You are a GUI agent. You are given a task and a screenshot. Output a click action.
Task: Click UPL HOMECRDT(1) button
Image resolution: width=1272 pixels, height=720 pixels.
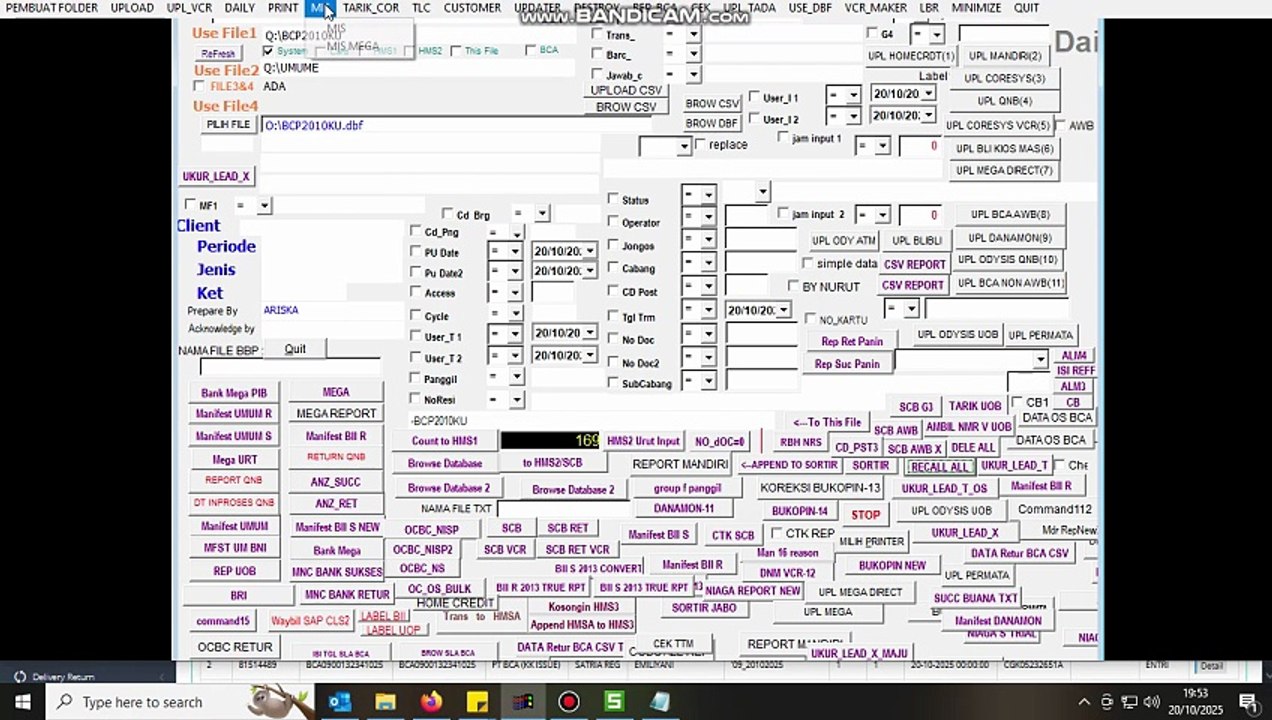910,56
